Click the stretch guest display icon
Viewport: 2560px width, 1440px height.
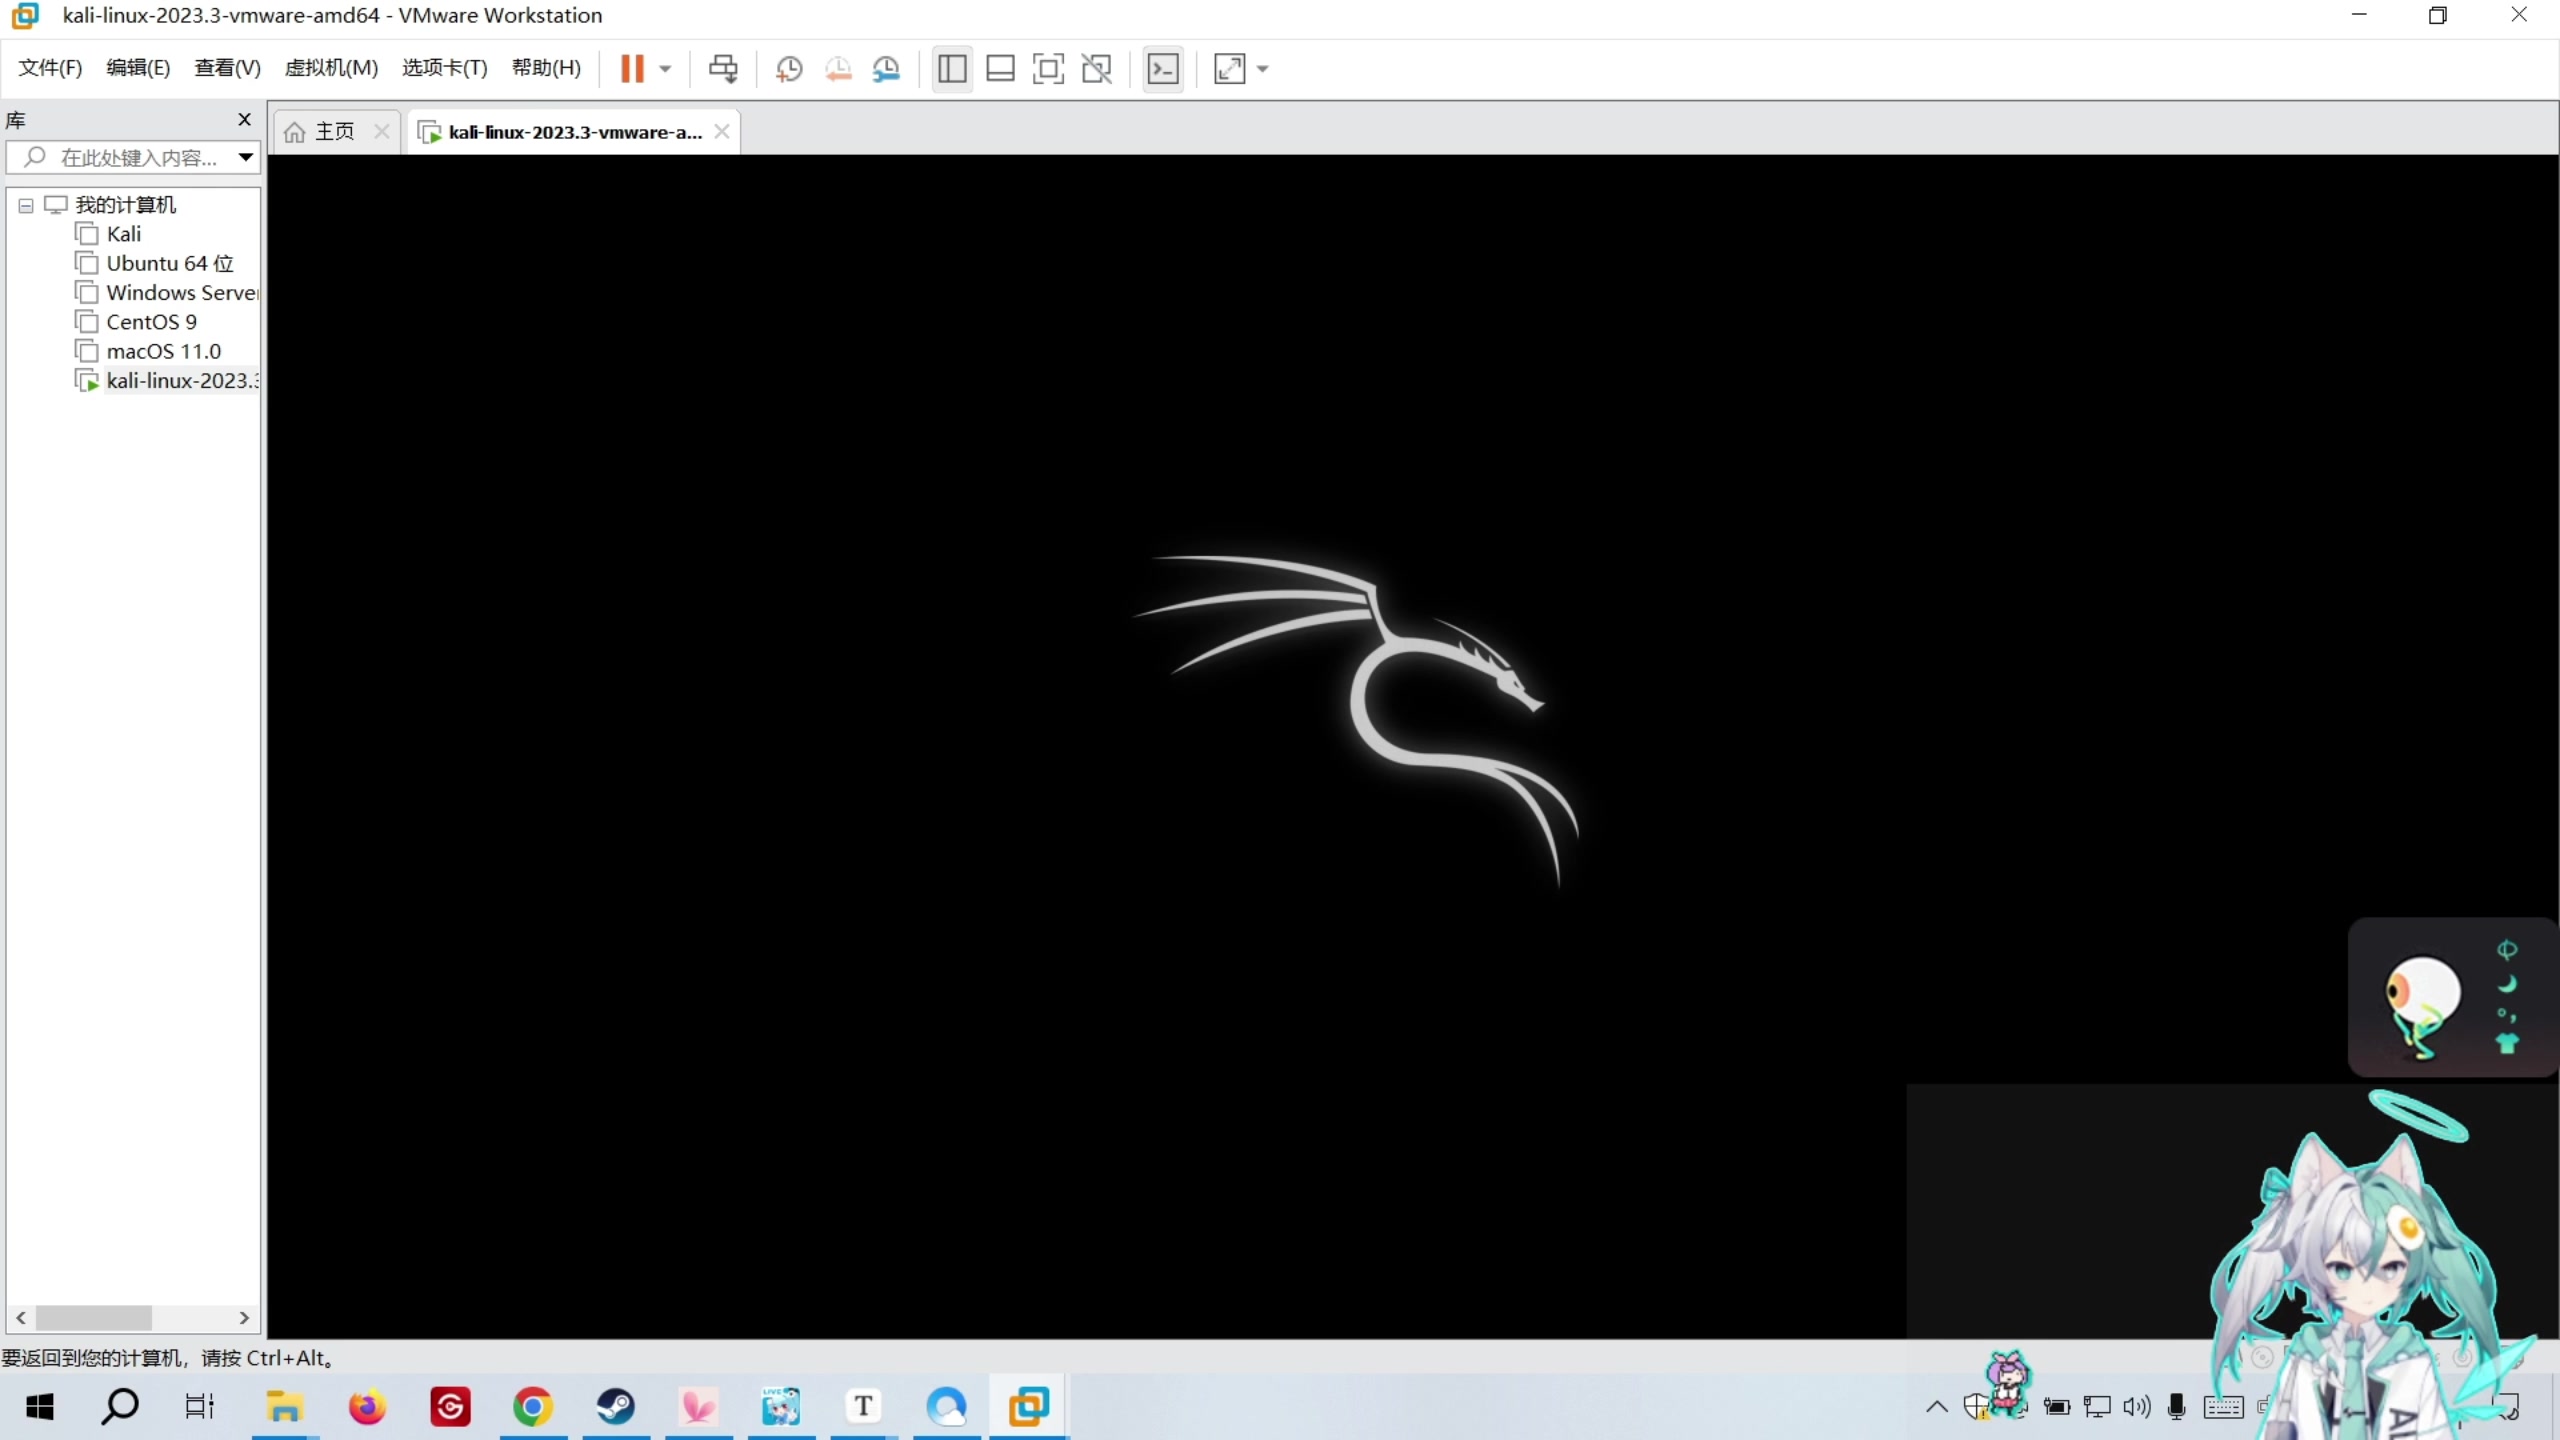pyautogui.click(x=1229, y=68)
